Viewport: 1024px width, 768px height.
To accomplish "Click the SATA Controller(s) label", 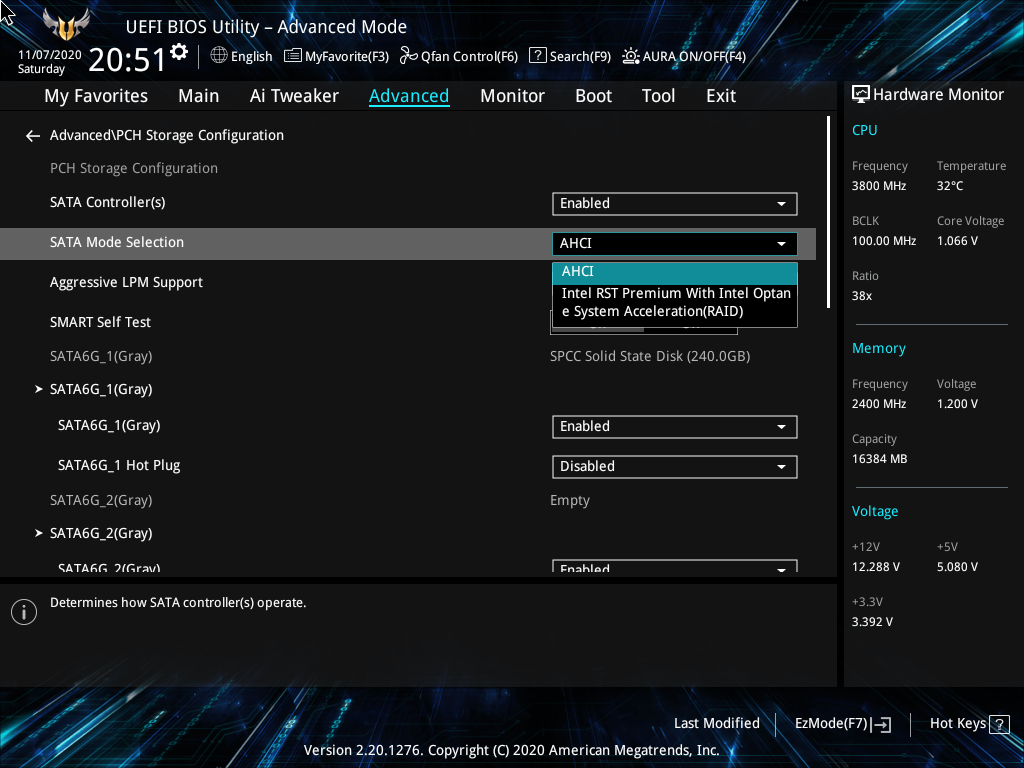I will click(x=107, y=202).
